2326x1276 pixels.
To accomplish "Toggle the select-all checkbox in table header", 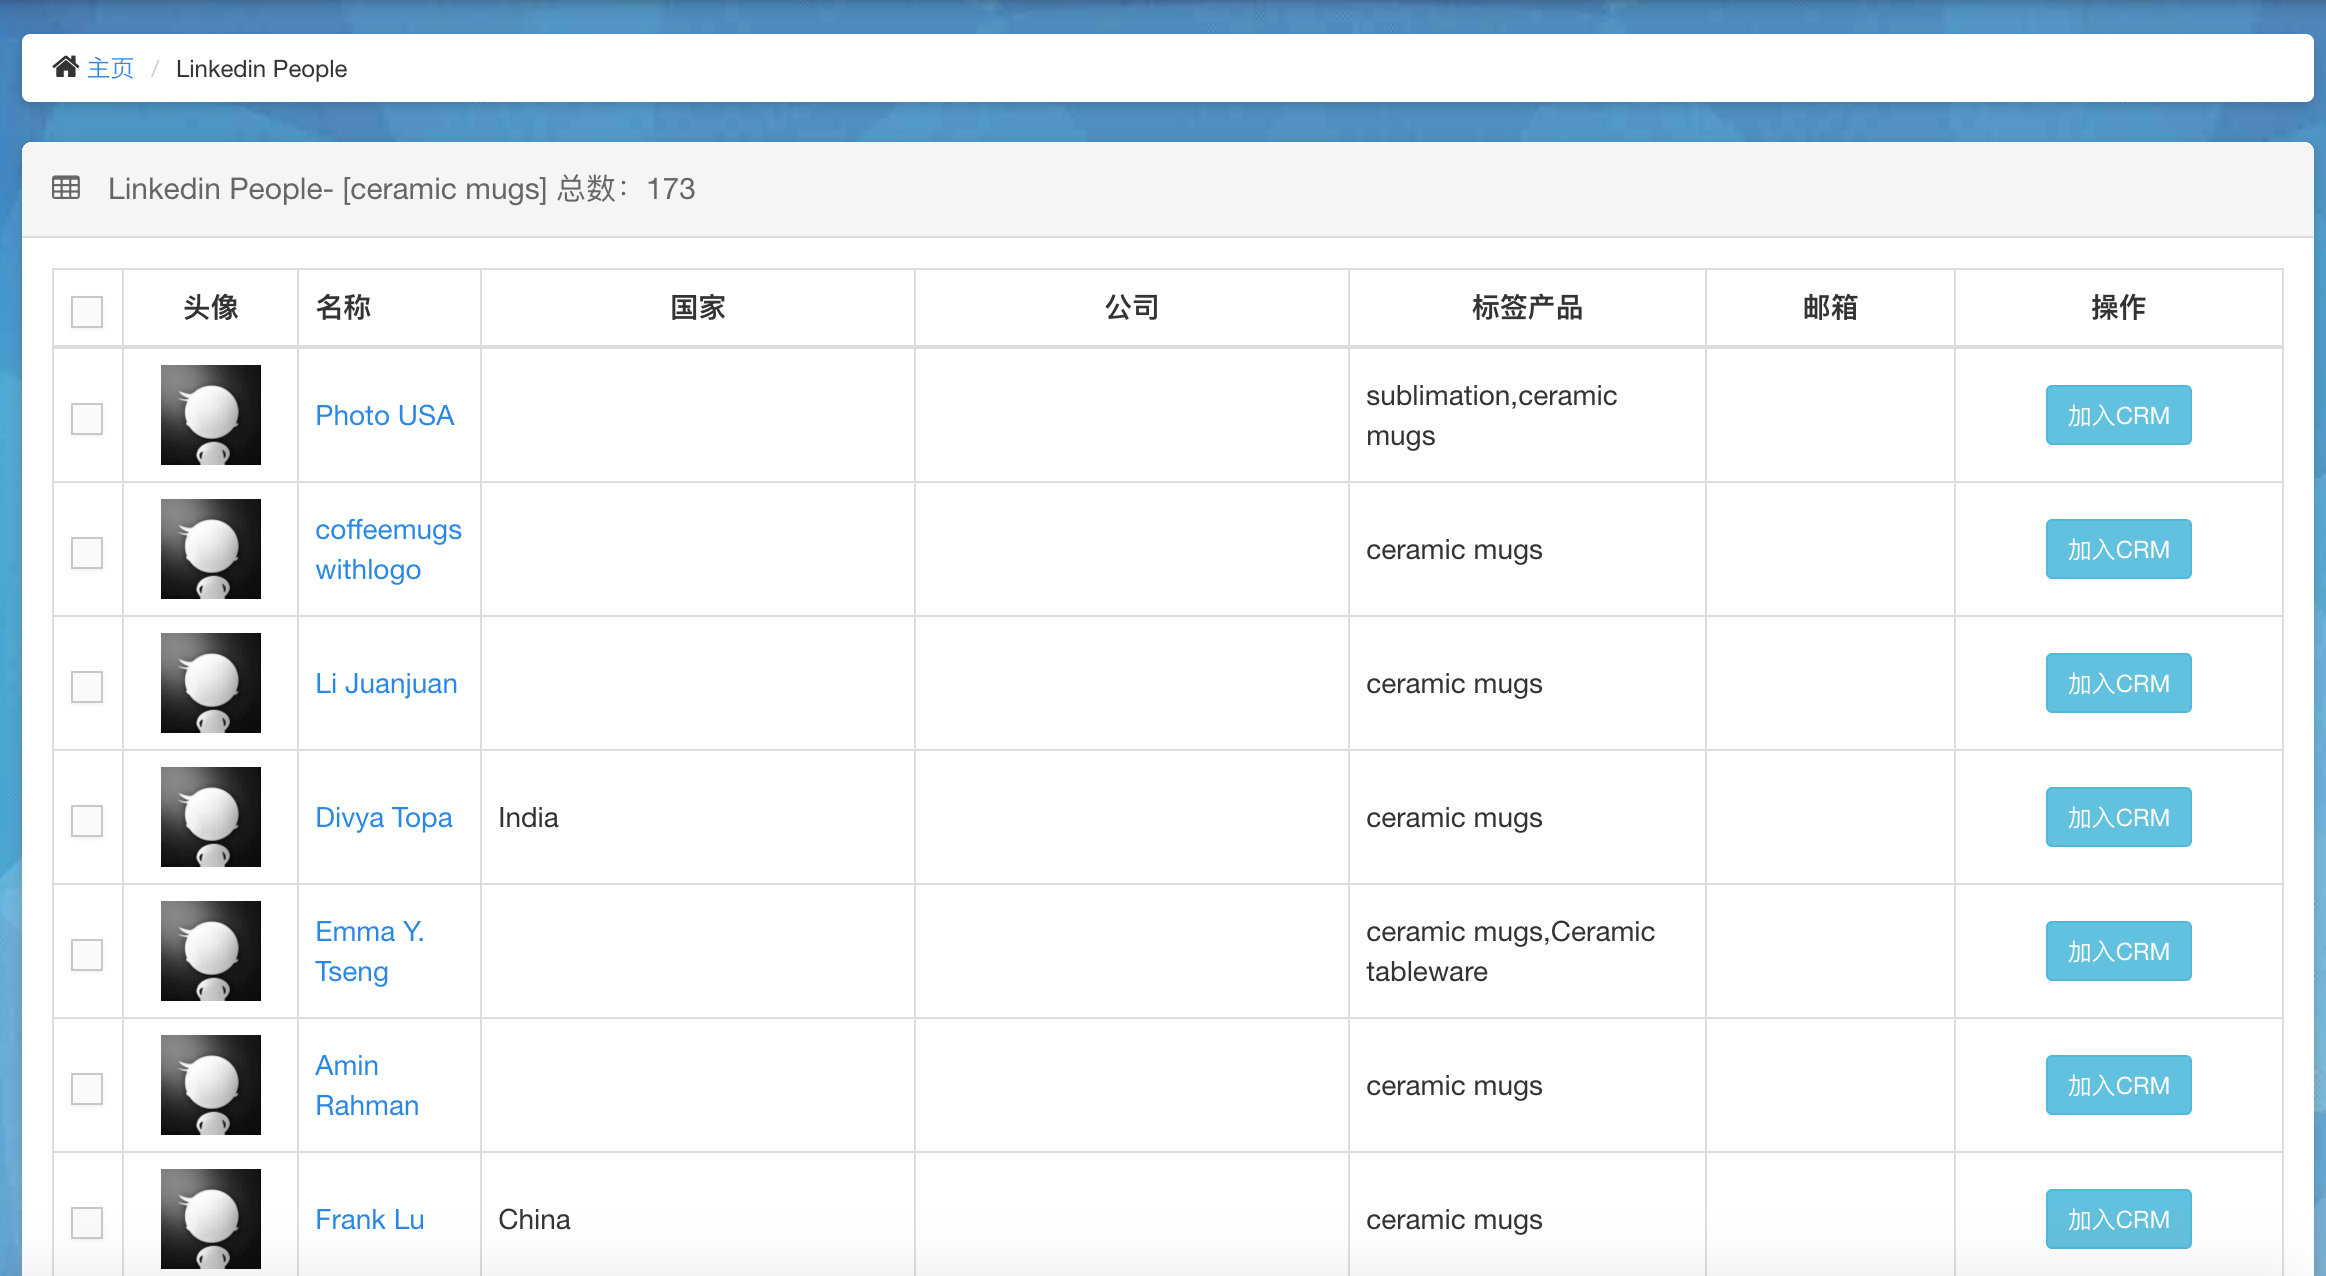I will coord(87,311).
